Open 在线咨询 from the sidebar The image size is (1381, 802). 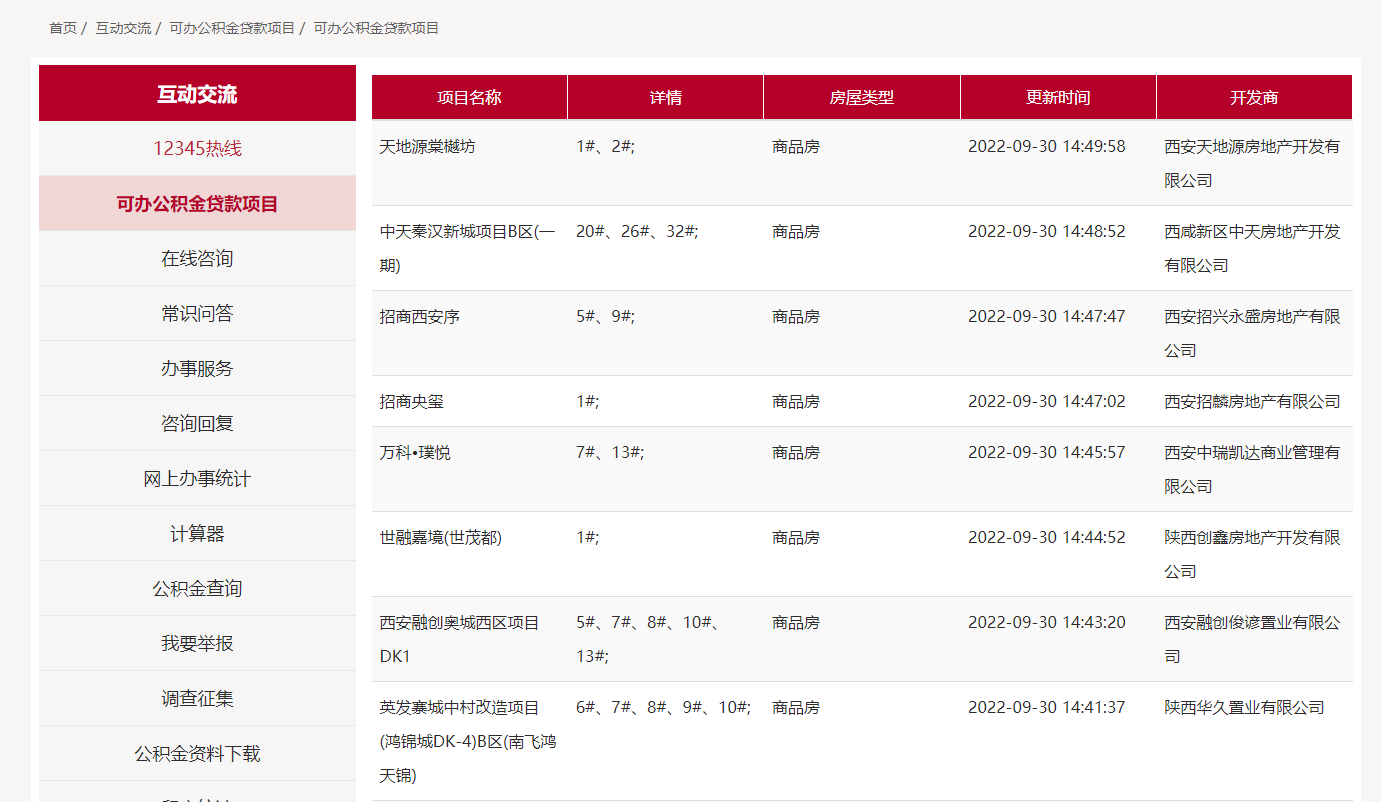[x=197, y=259]
